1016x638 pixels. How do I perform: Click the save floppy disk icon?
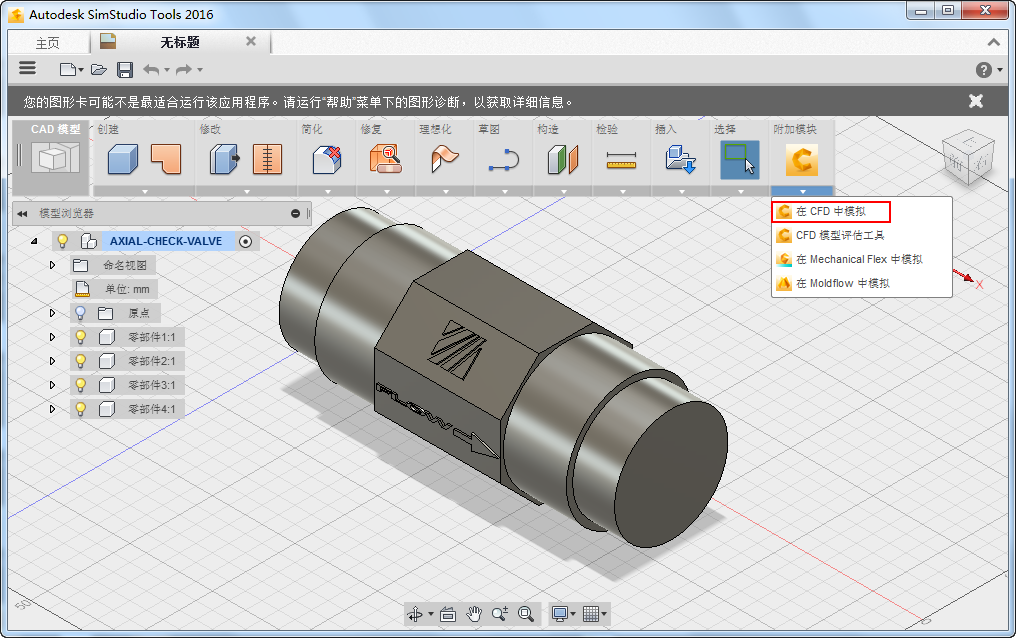[125, 69]
